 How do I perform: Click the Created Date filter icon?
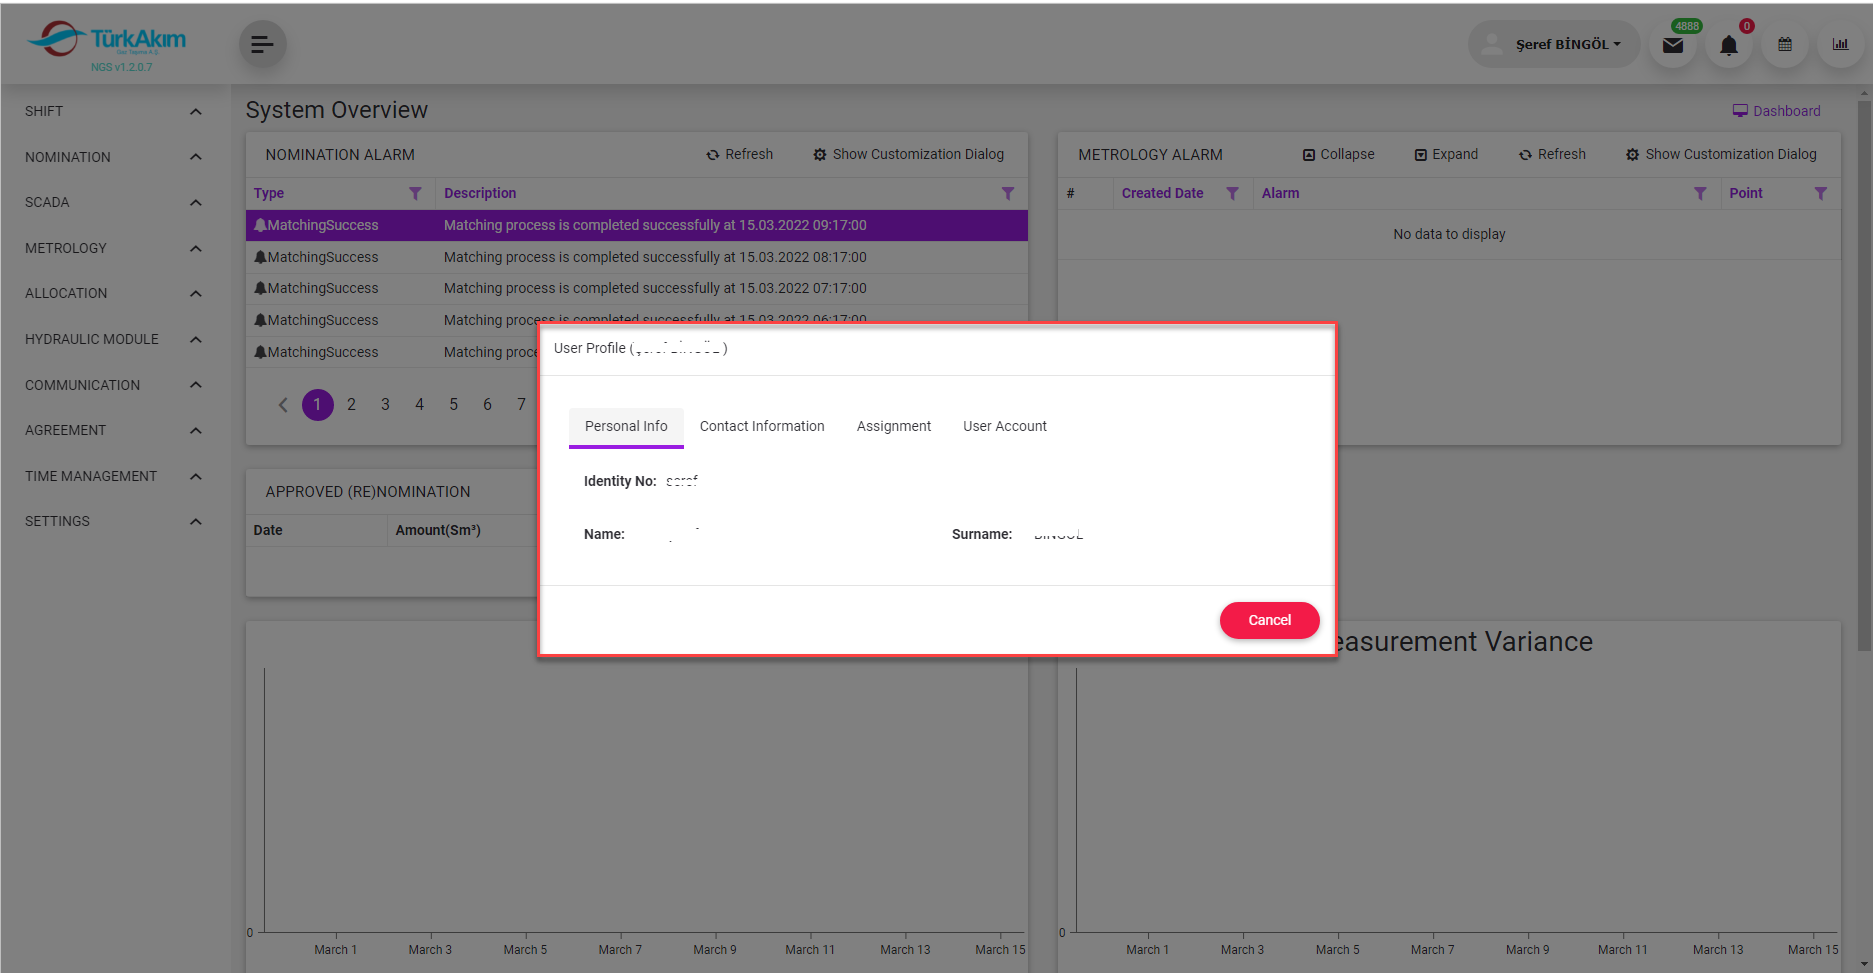[x=1232, y=193]
